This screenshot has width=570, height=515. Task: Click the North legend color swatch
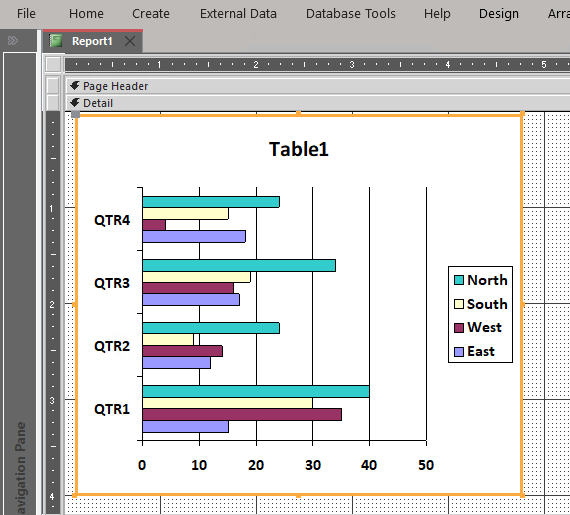pos(459,280)
